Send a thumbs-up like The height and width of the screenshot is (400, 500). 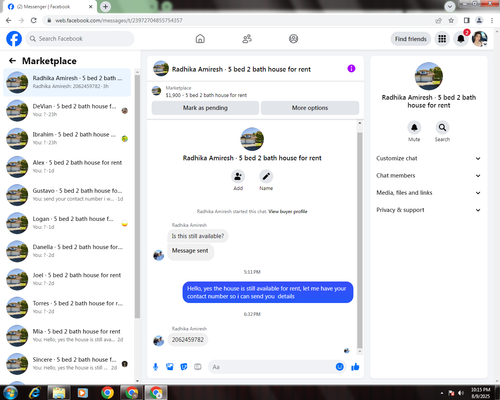pyautogui.click(x=355, y=367)
